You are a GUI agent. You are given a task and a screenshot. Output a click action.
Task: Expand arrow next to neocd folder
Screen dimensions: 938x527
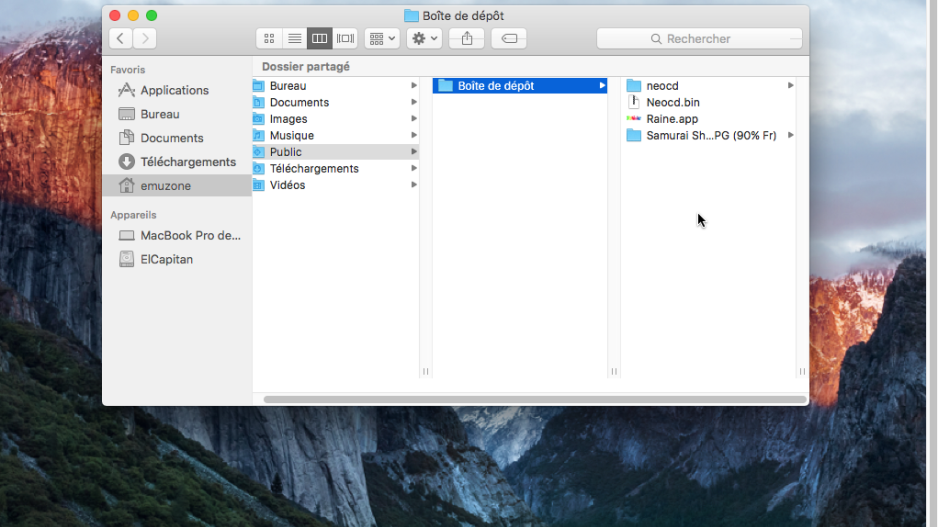point(790,86)
